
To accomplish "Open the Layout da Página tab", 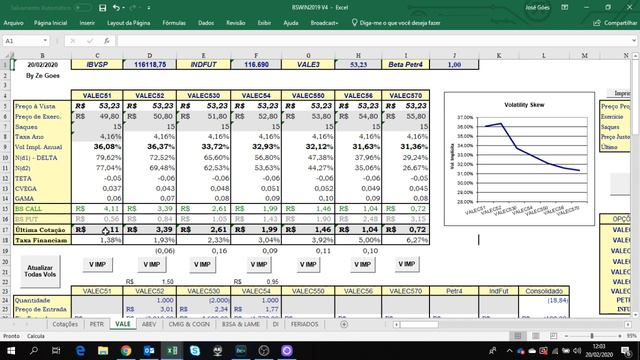I will [x=129, y=23].
